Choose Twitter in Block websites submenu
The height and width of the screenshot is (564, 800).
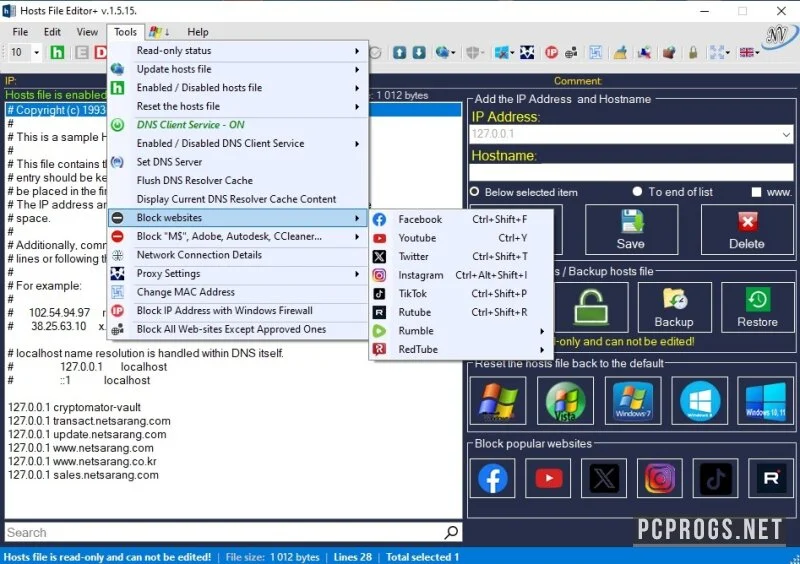tap(461, 257)
